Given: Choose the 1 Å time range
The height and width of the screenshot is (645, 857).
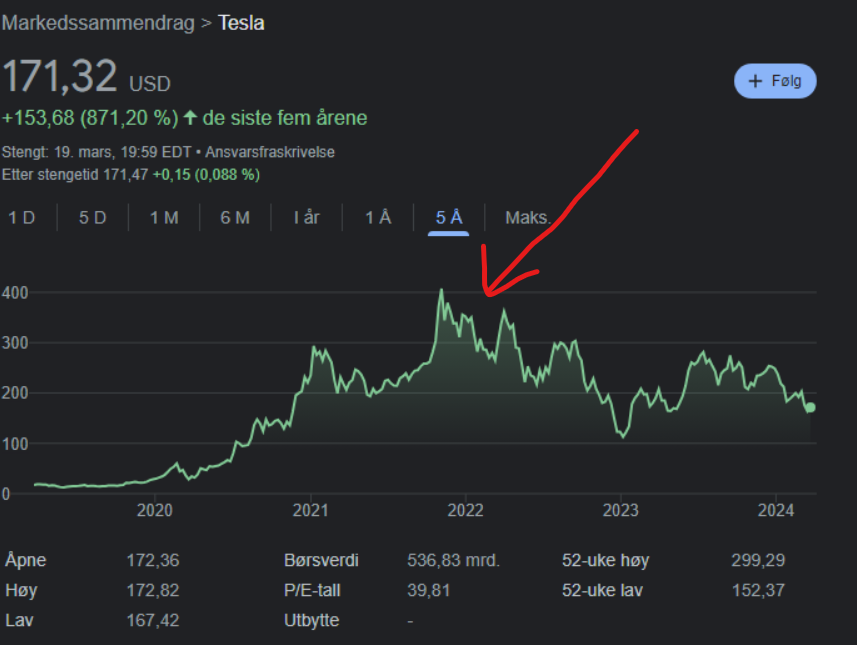Looking at the screenshot, I should [377, 218].
